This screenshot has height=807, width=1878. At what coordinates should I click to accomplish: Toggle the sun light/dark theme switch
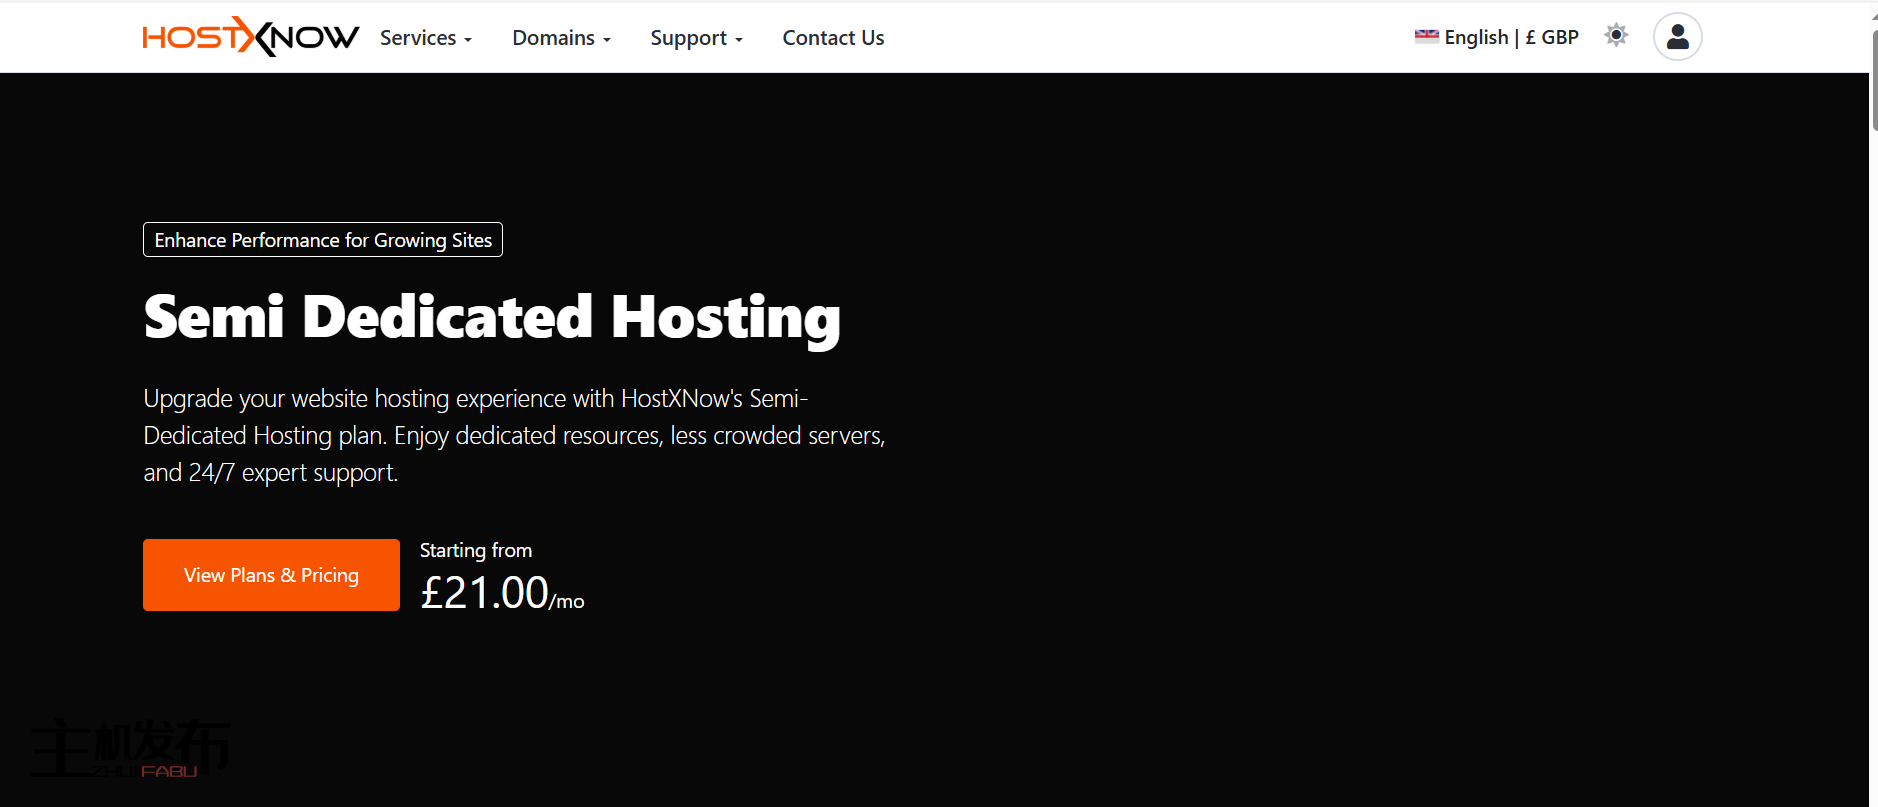click(1616, 36)
